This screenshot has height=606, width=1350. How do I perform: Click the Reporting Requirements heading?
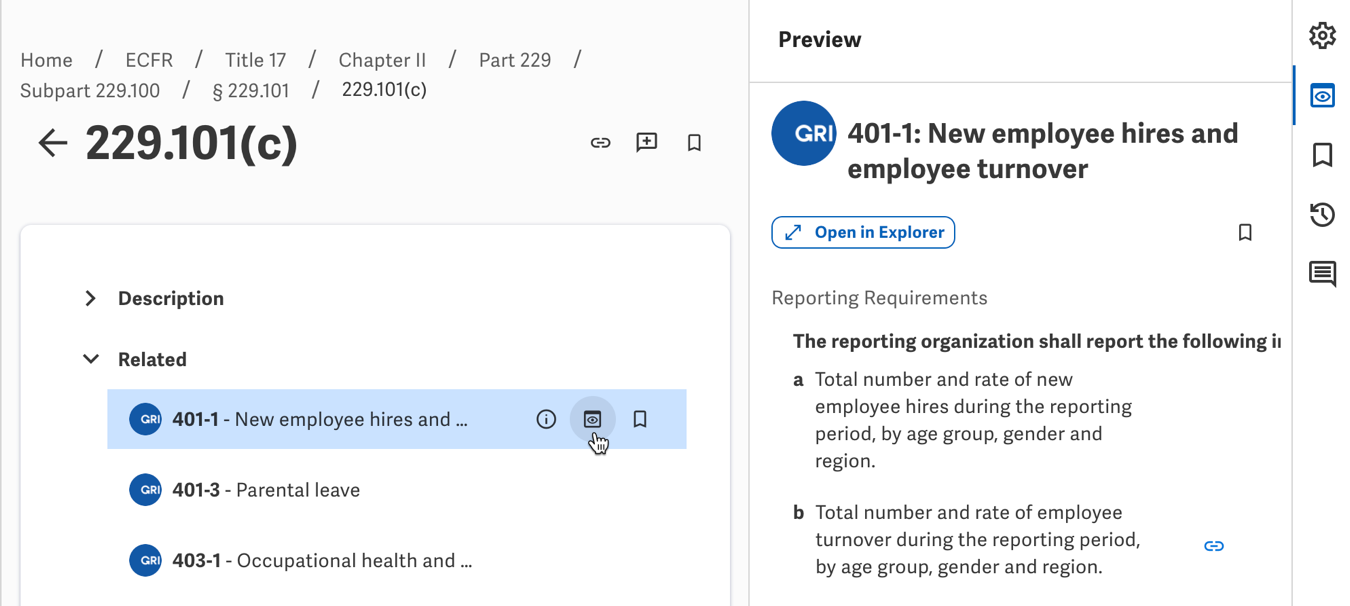coord(879,298)
